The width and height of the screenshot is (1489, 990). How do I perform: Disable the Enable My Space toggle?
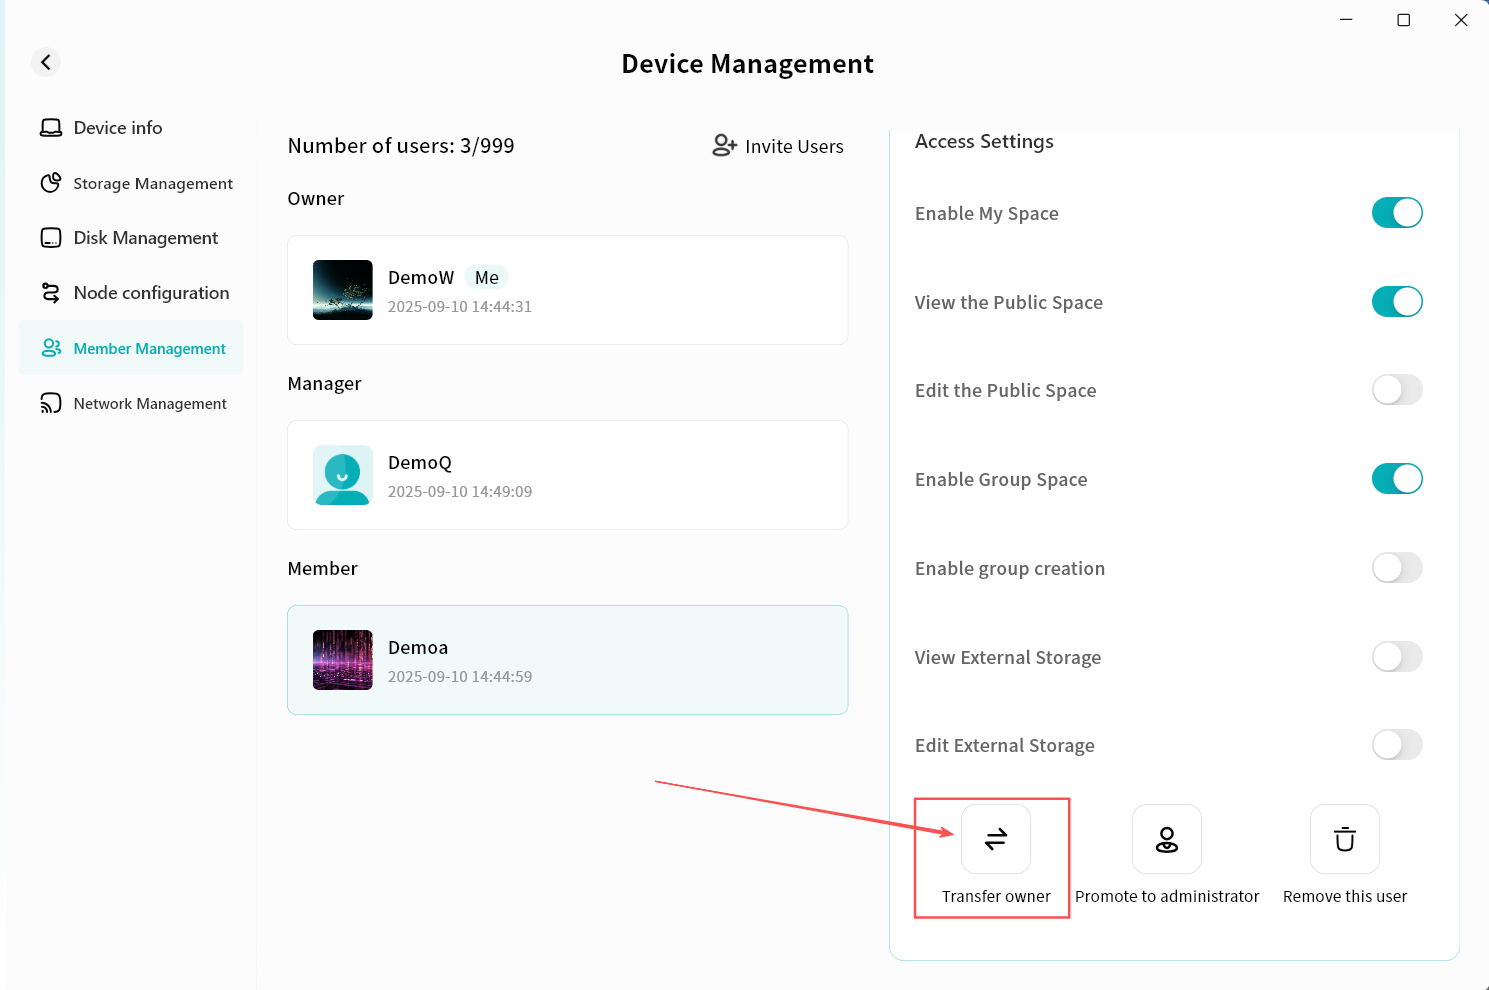pos(1396,213)
